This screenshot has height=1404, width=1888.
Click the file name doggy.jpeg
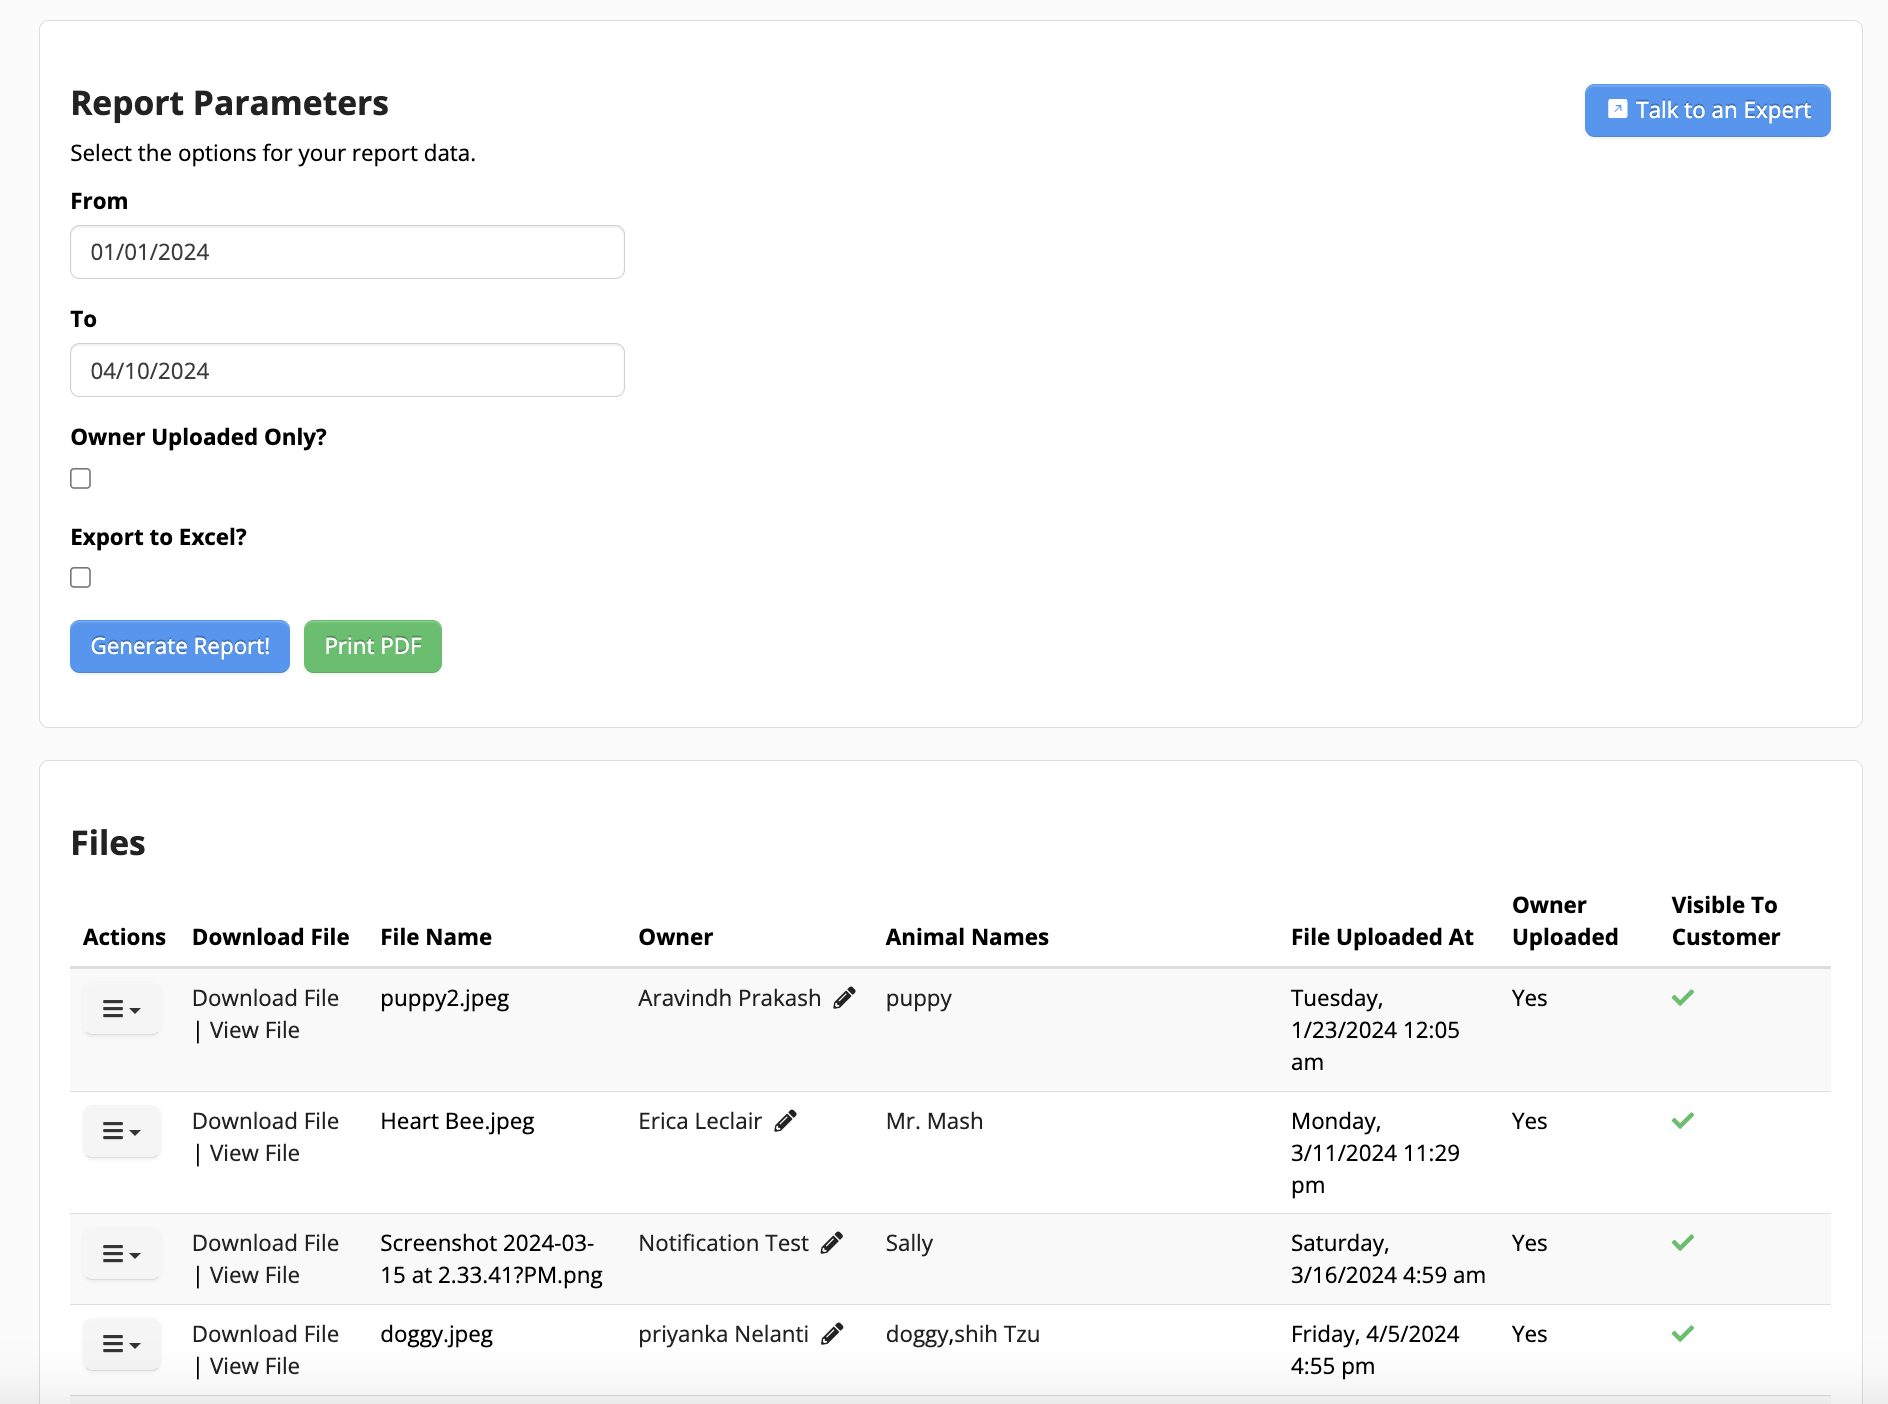[x=437, y=1334]
